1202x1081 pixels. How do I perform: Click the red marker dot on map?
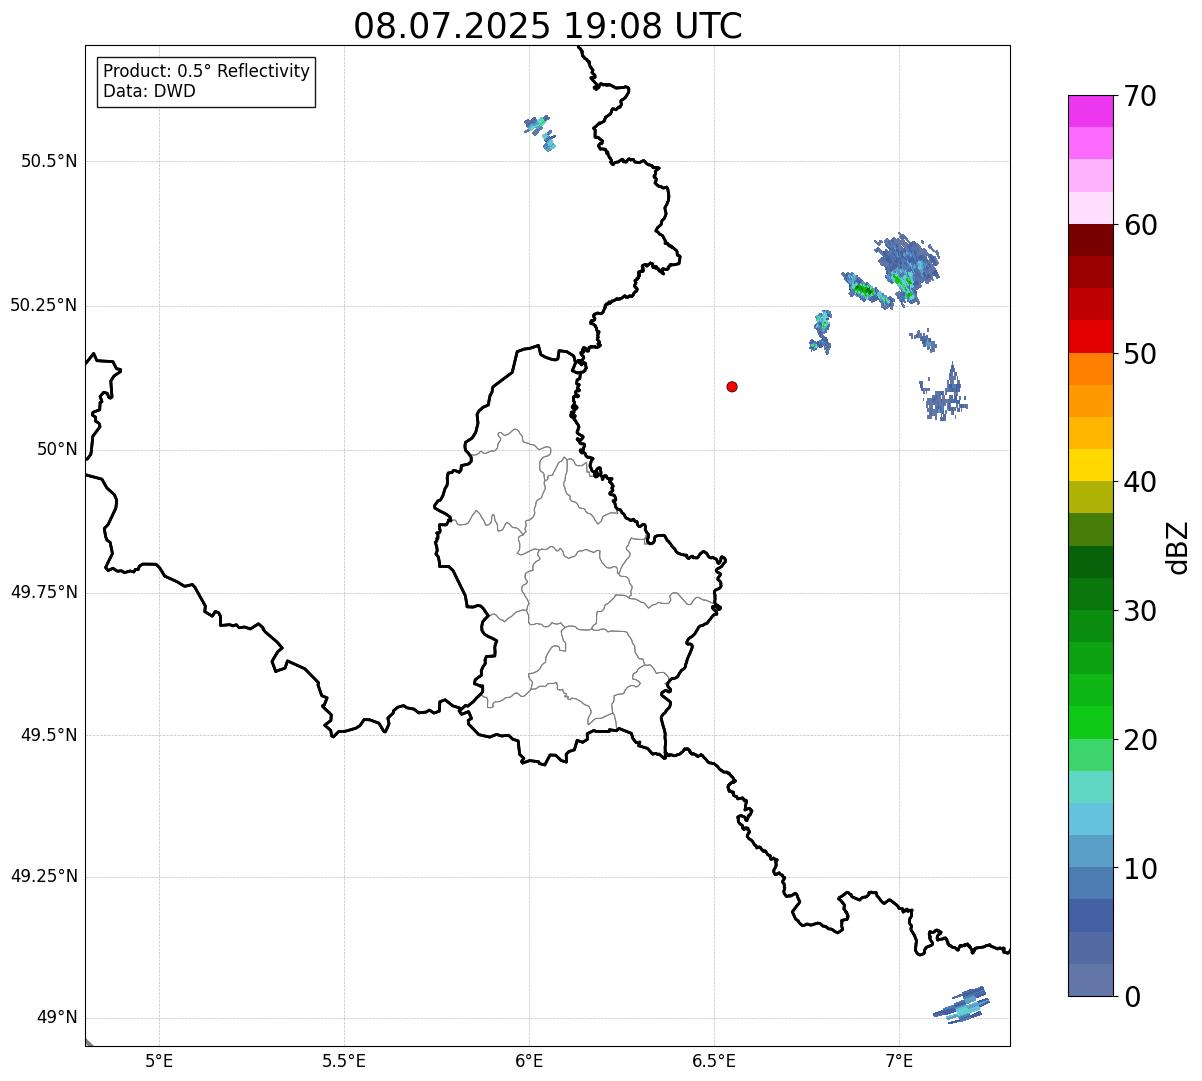(x=732, y=386)
